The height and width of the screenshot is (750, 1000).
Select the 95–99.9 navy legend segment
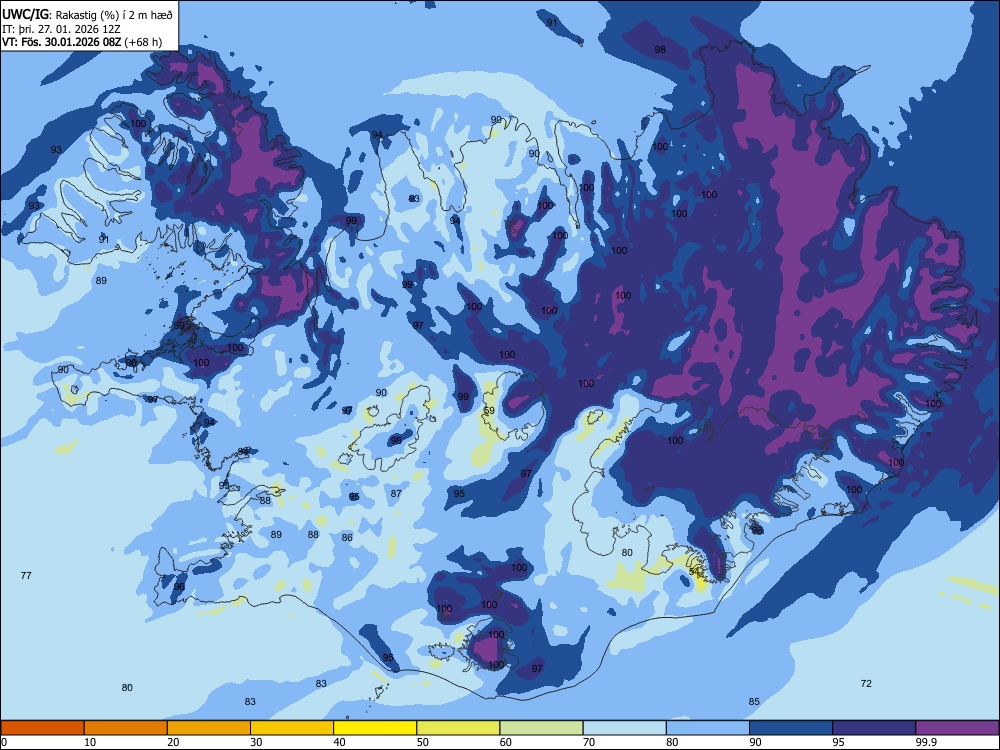coord(874,728)
